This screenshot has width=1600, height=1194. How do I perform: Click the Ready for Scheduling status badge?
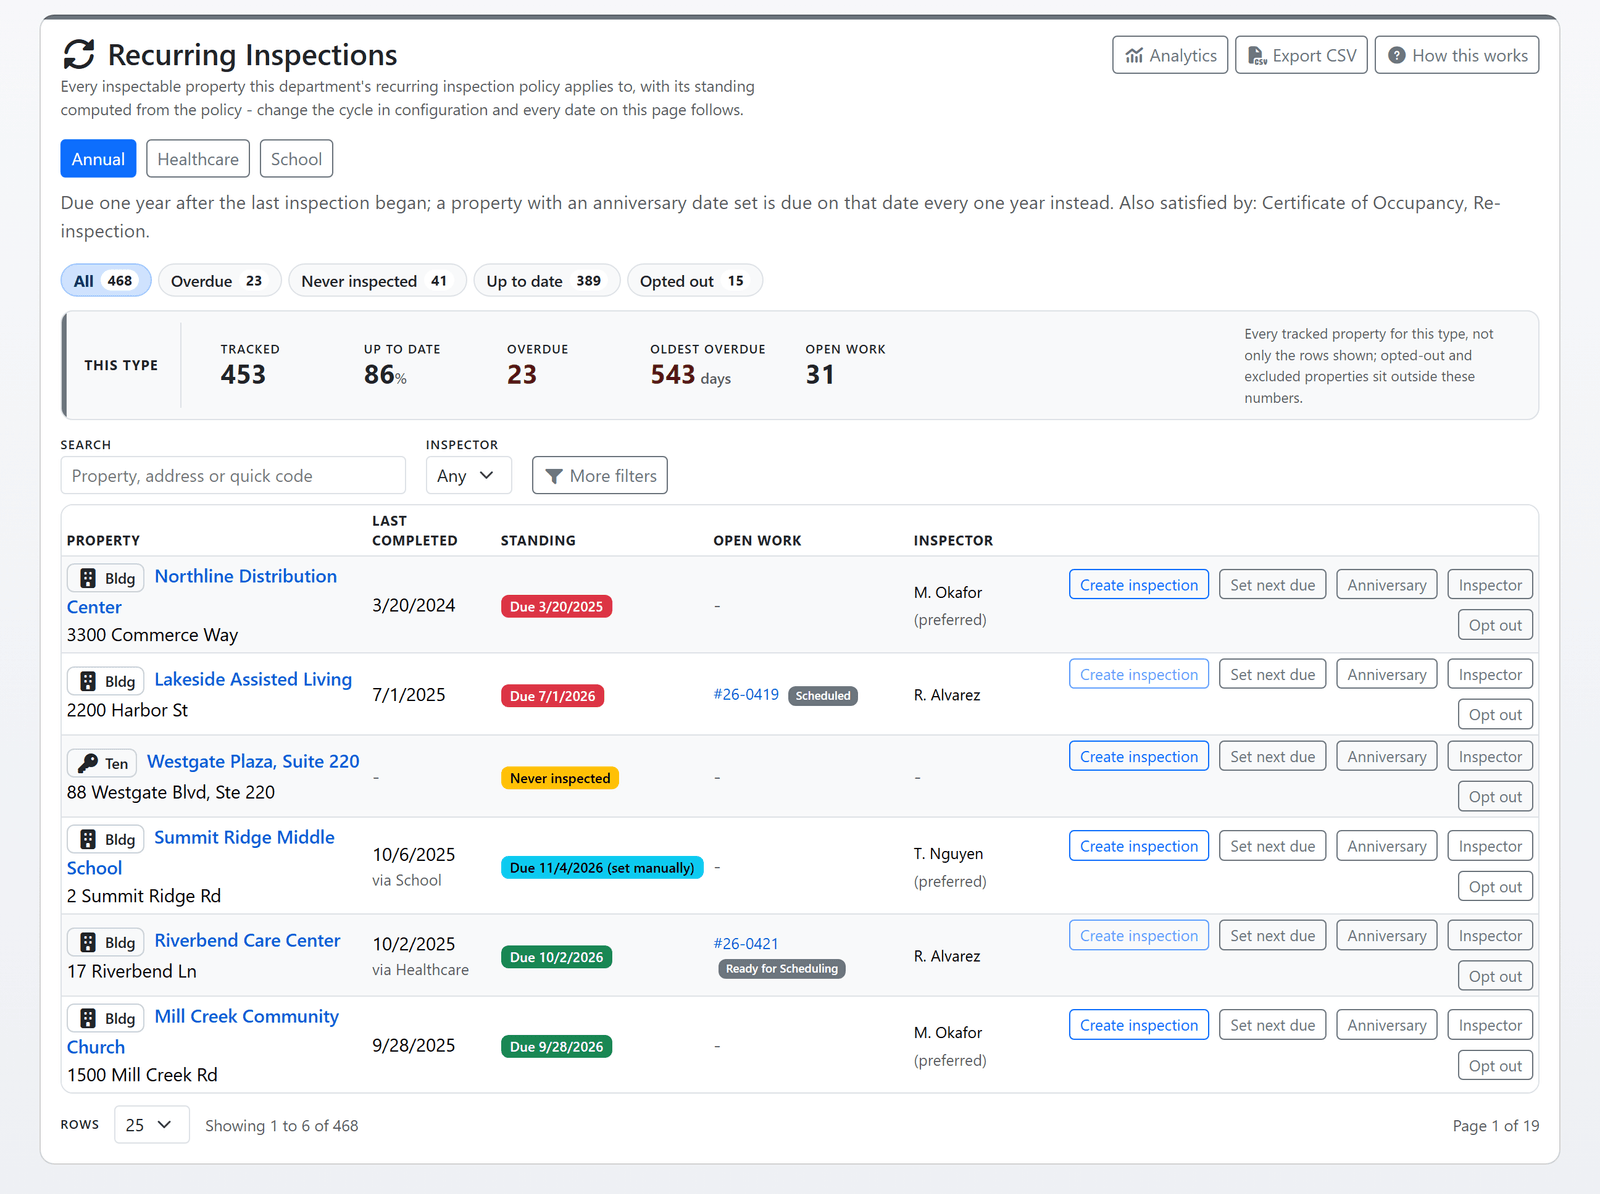782,969
